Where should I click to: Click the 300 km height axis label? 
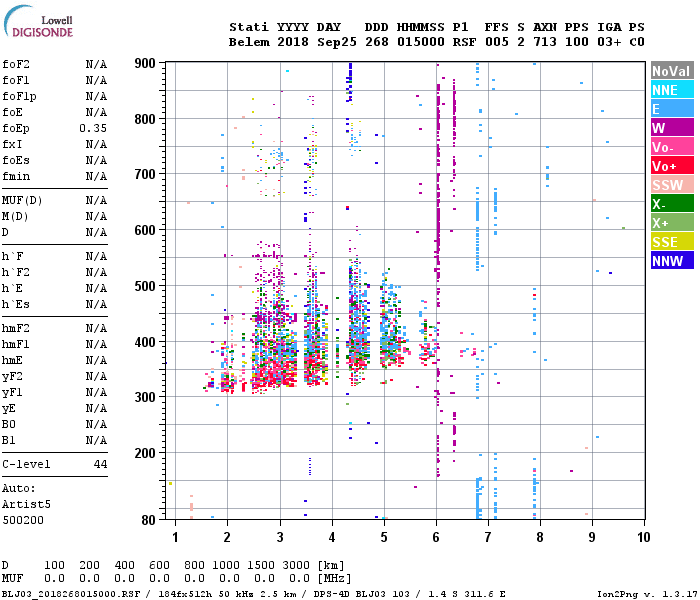click(145, 397)
